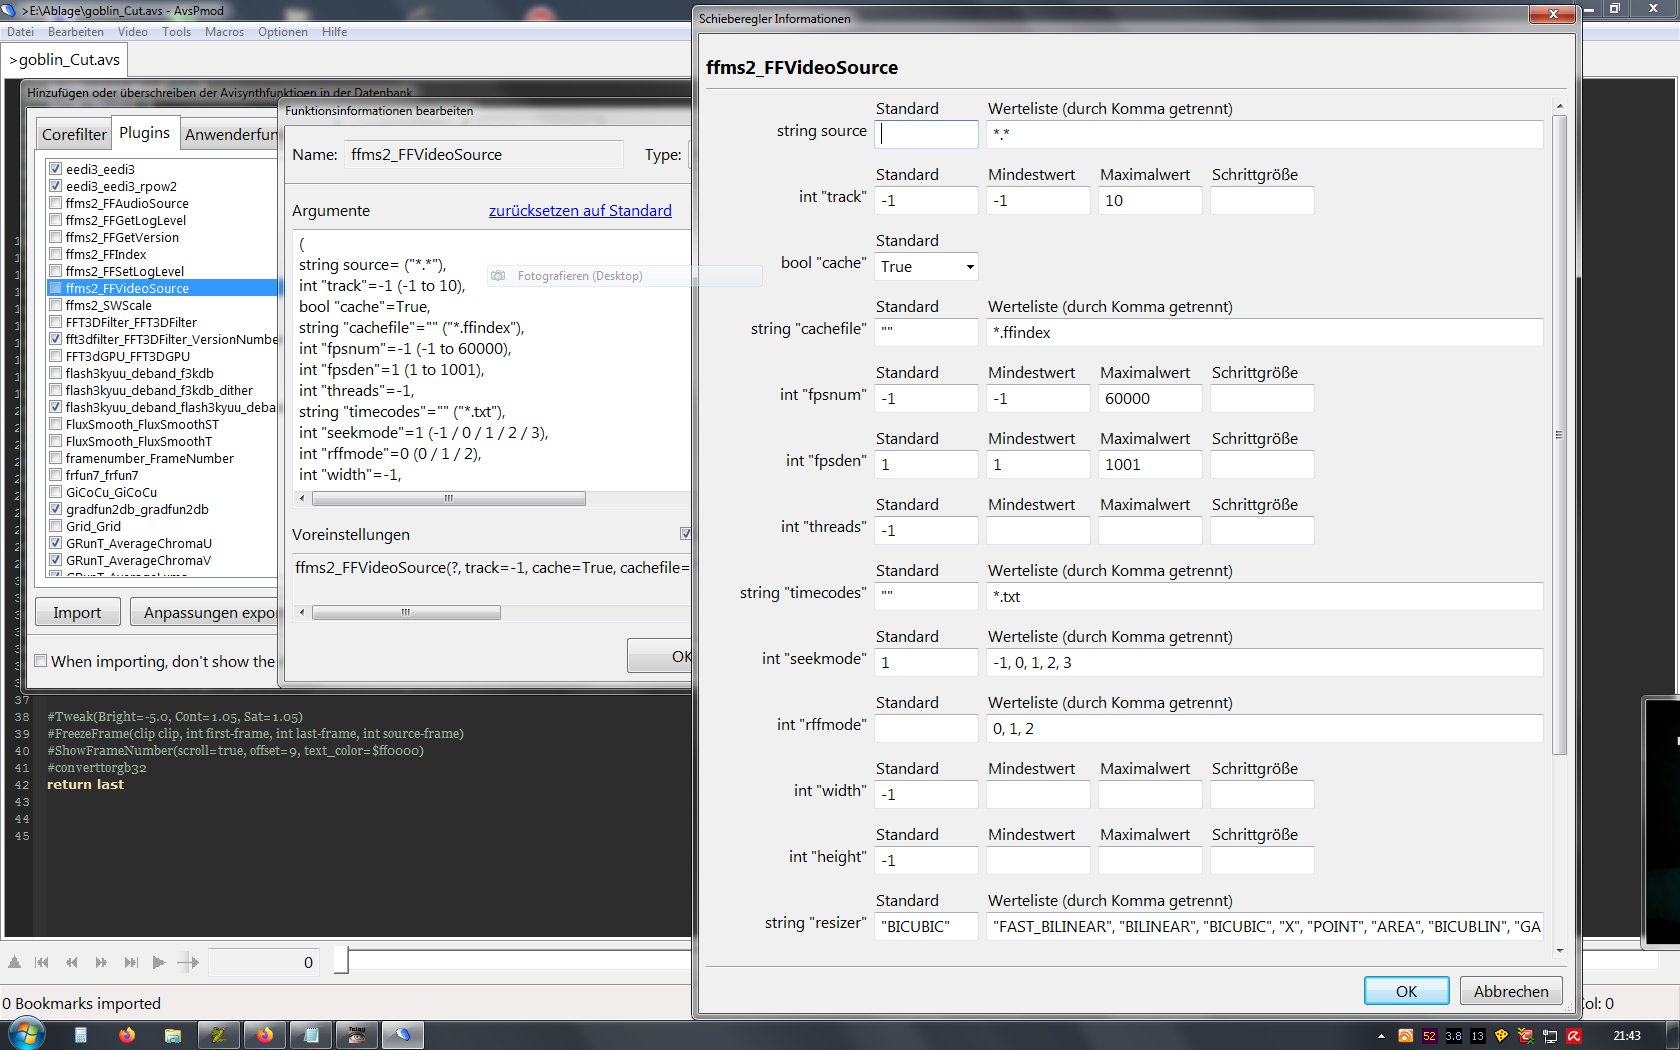The image size is (1680, 1050).
Task: Click the tray icon showing 13
Action: tap(1477, 1036)
